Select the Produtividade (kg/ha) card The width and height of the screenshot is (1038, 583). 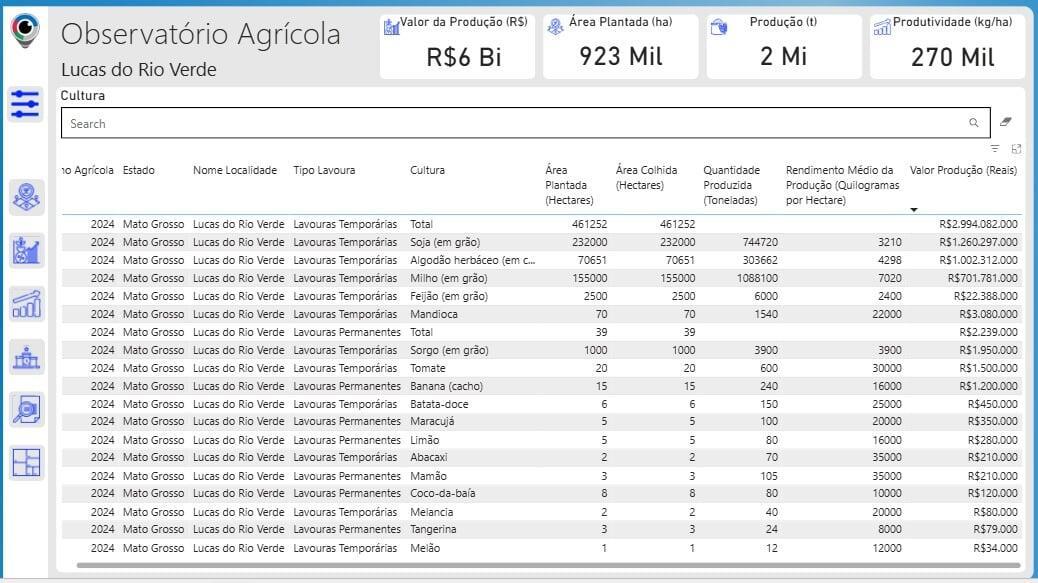coord(948,46)
